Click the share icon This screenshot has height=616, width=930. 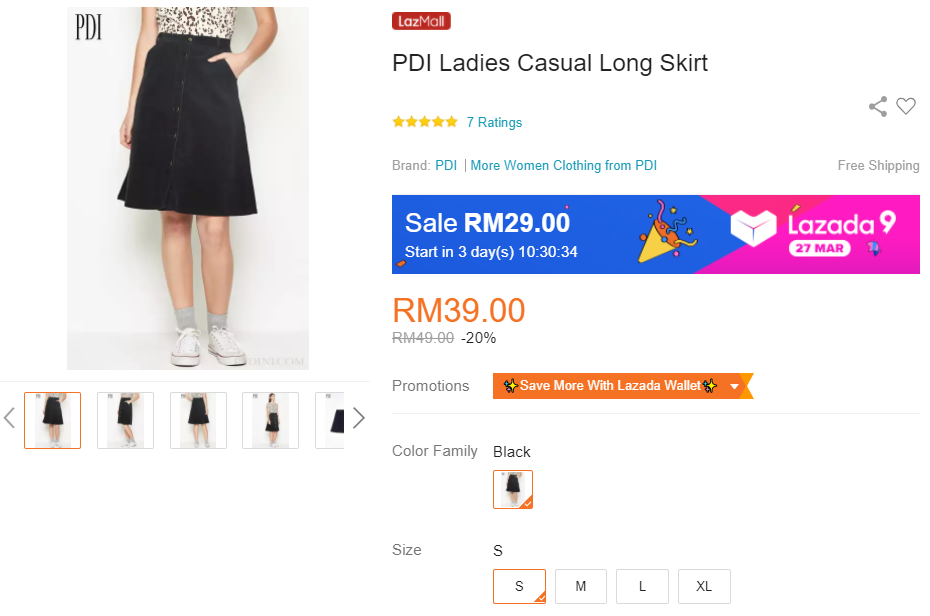tap(878, 107)
